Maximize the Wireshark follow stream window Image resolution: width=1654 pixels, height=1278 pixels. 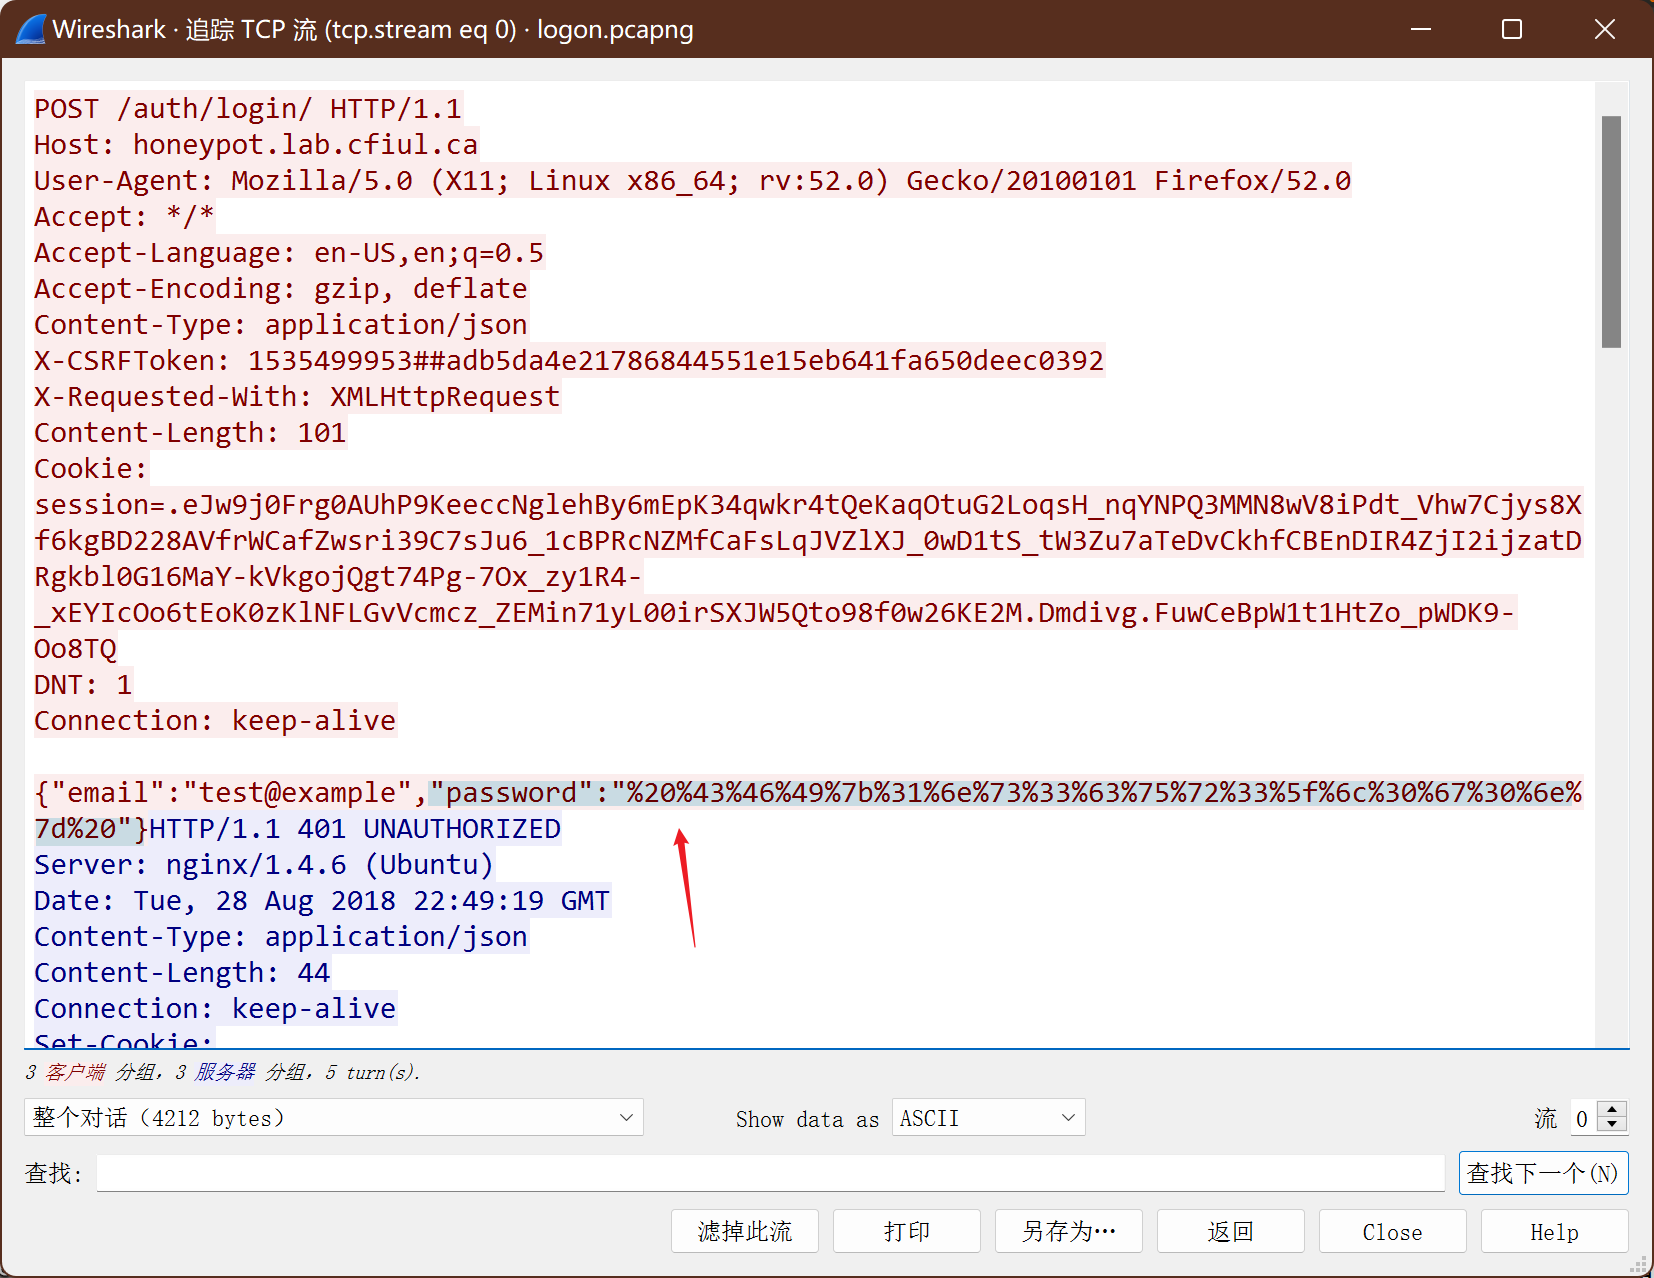tap(1512, 29)
